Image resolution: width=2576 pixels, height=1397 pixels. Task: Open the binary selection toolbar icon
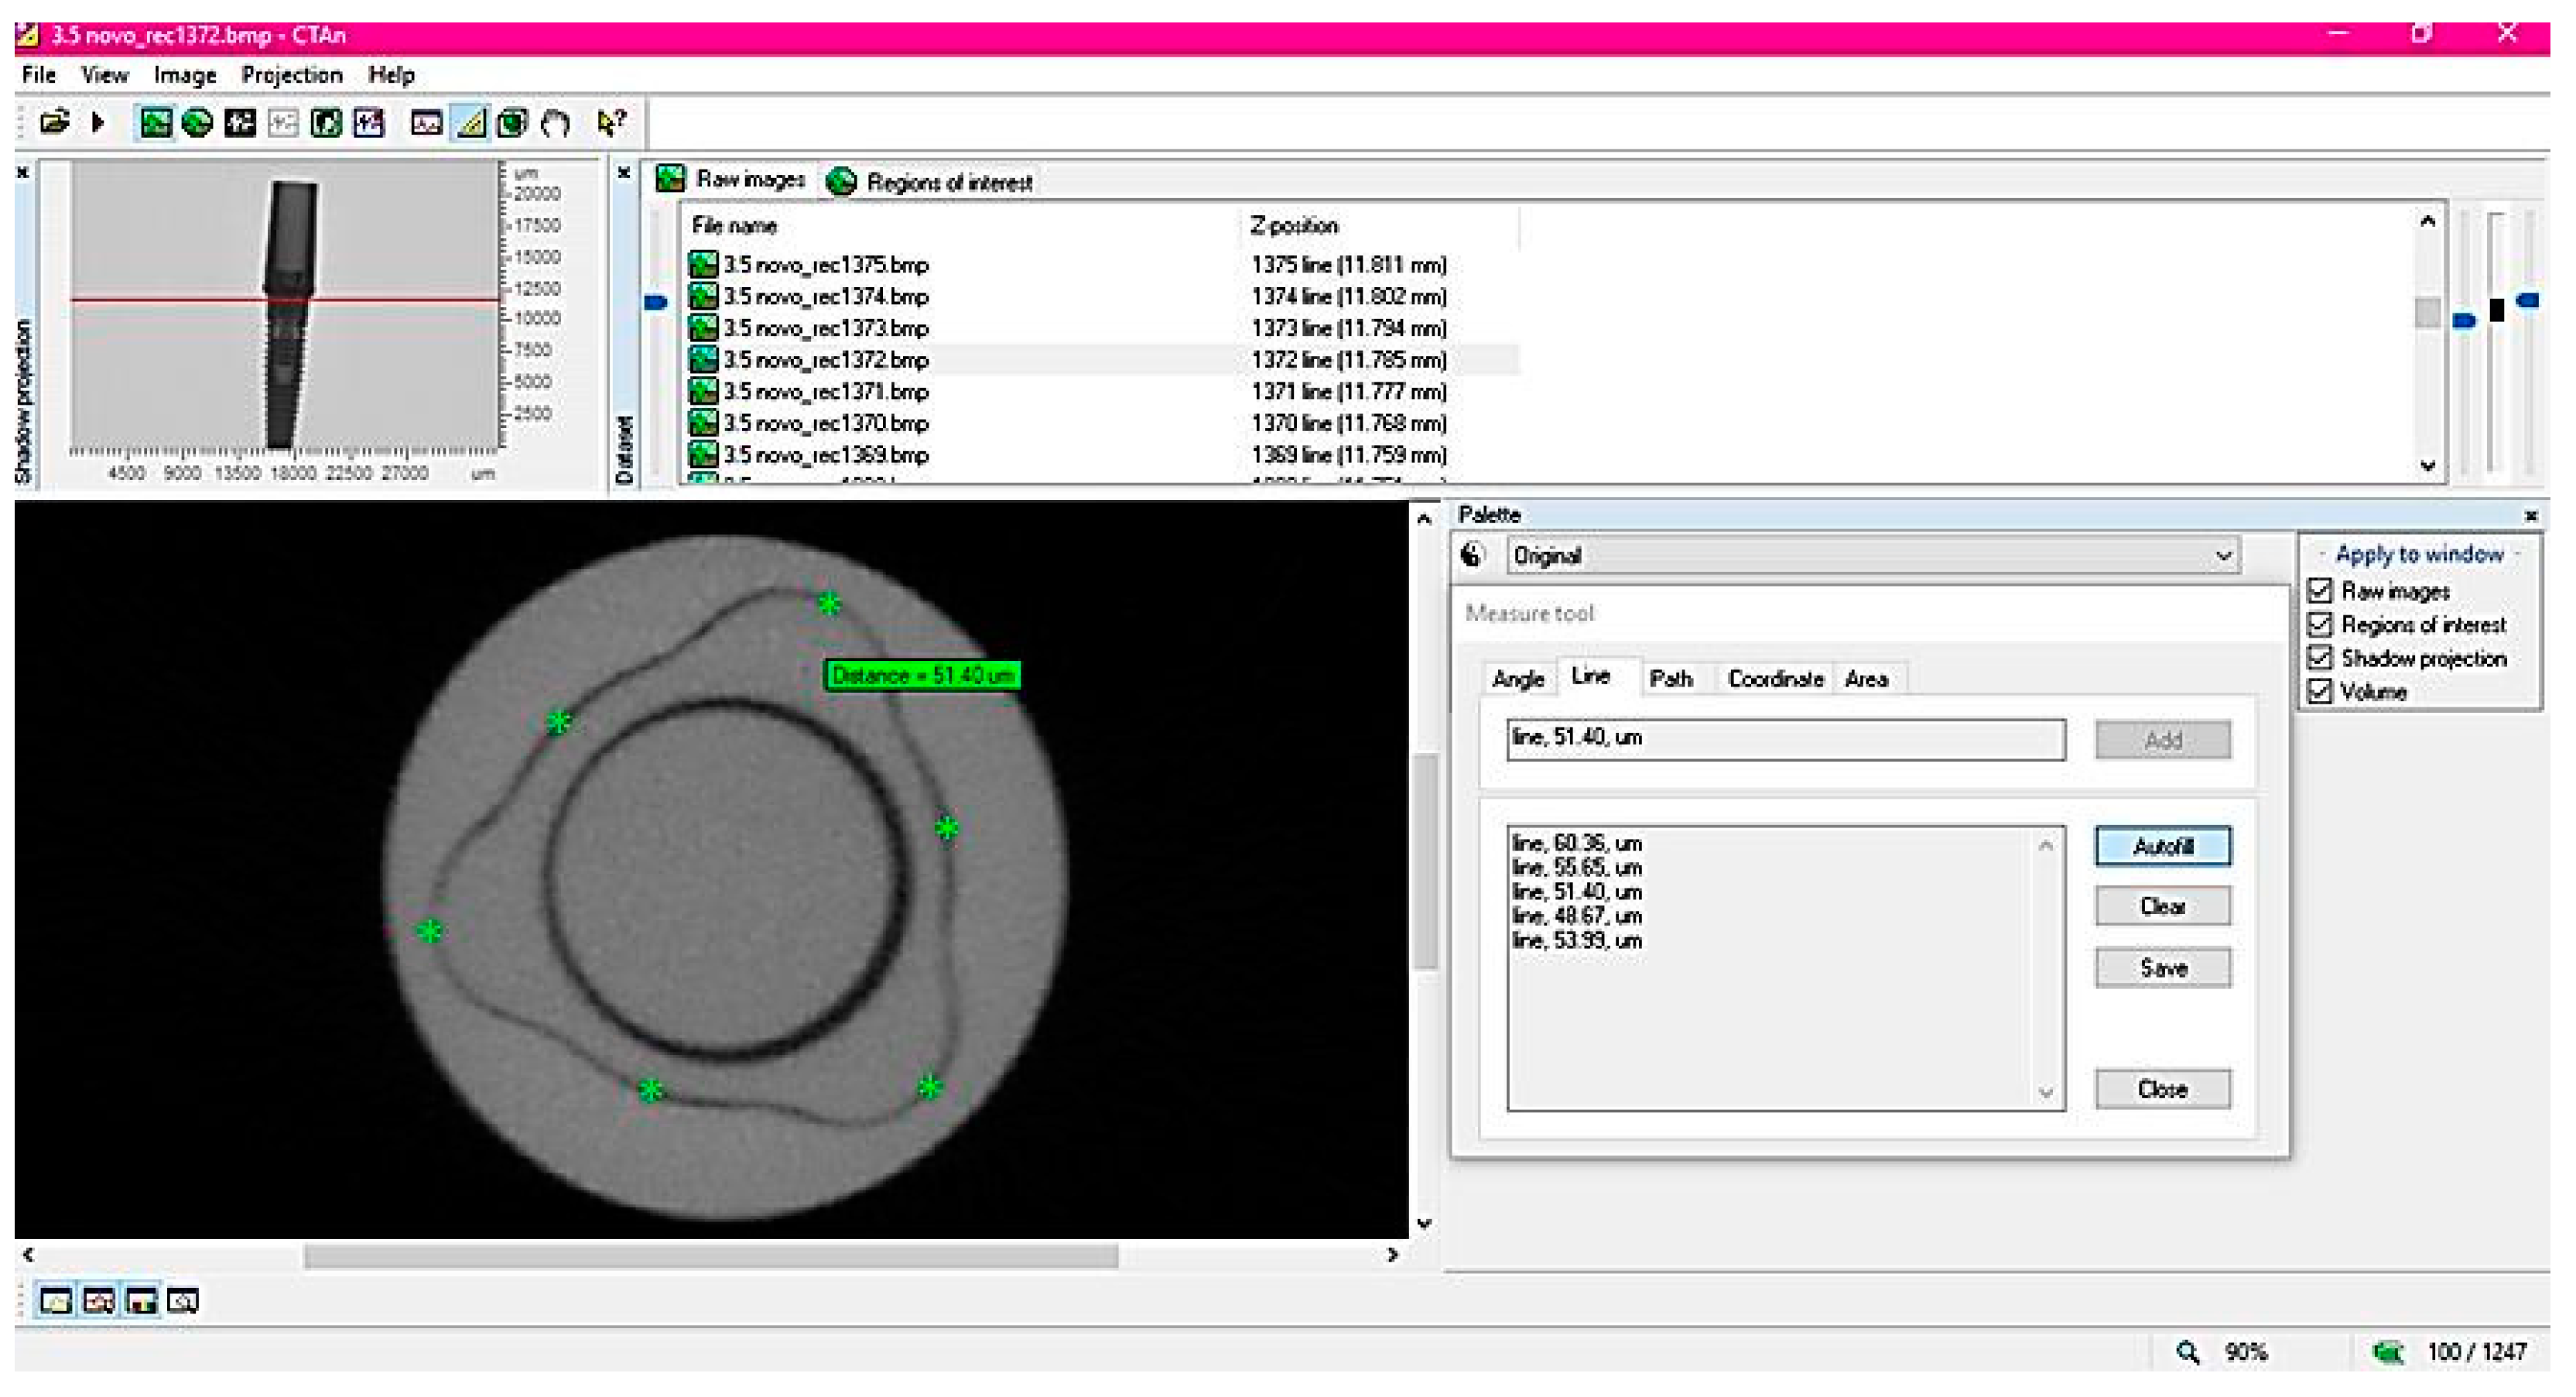click(x=240, y=123)
